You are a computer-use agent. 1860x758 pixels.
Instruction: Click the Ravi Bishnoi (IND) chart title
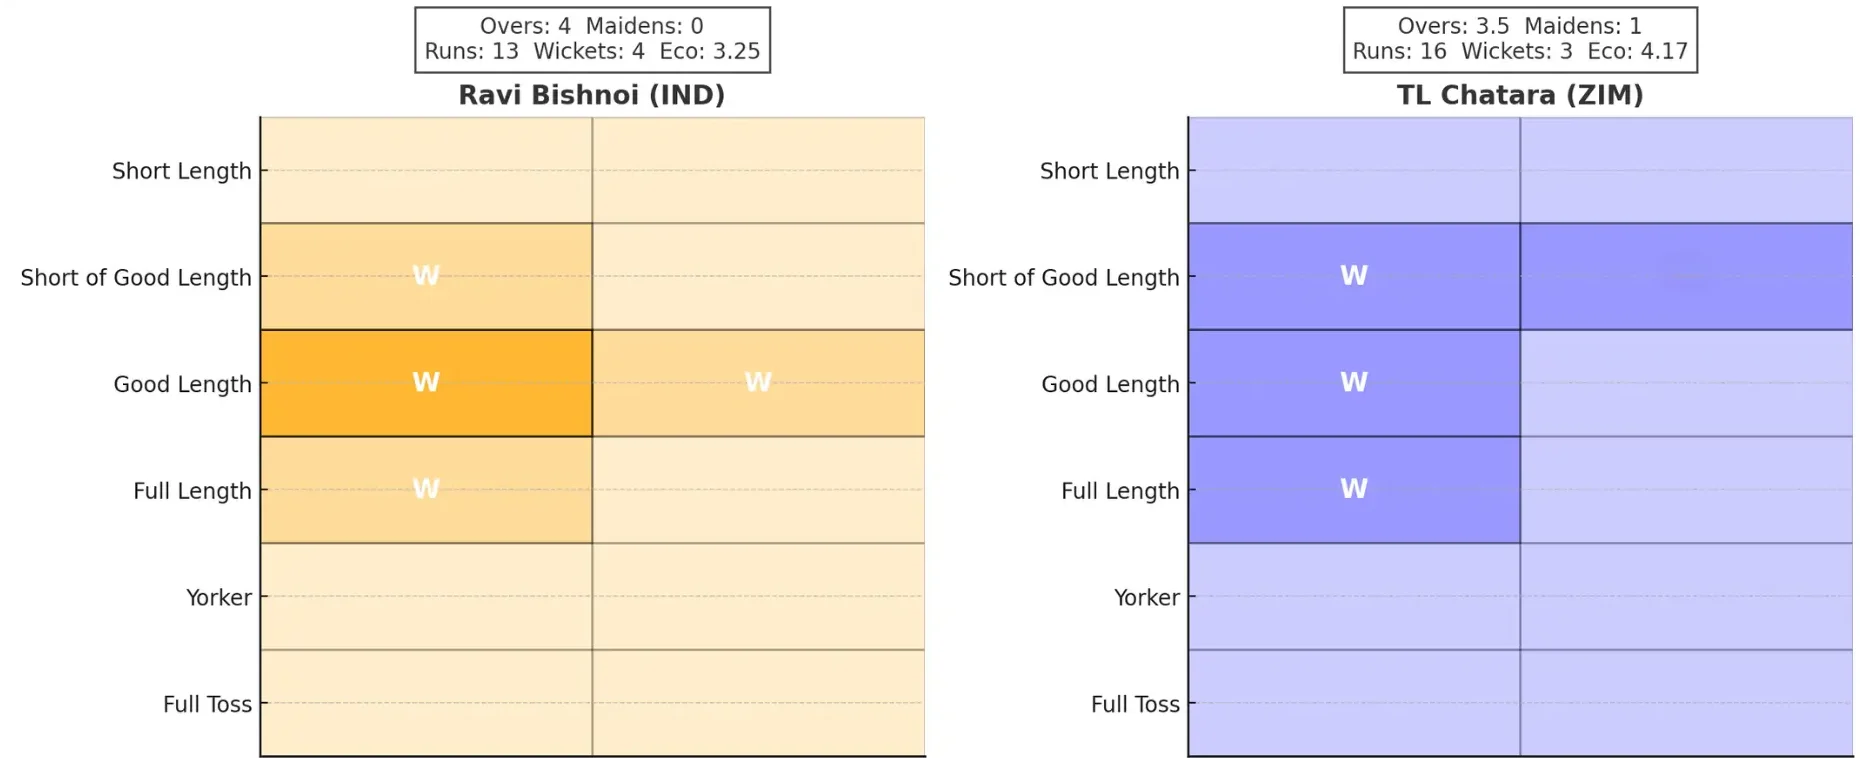[592, 95]
